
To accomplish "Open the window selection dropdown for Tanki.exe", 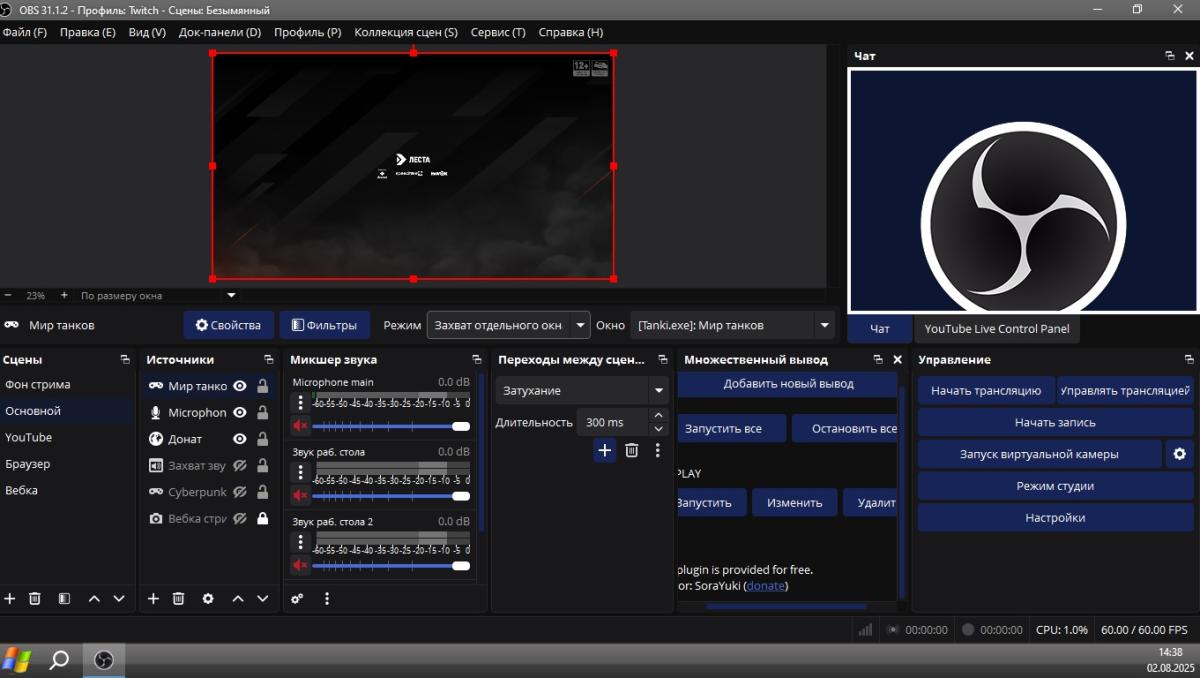I will [x=824, y=325].
